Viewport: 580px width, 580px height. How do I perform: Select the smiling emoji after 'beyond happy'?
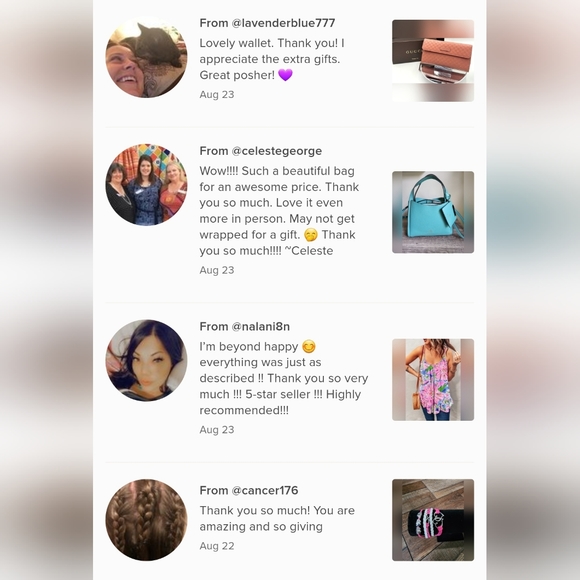[x=309, y=347]
